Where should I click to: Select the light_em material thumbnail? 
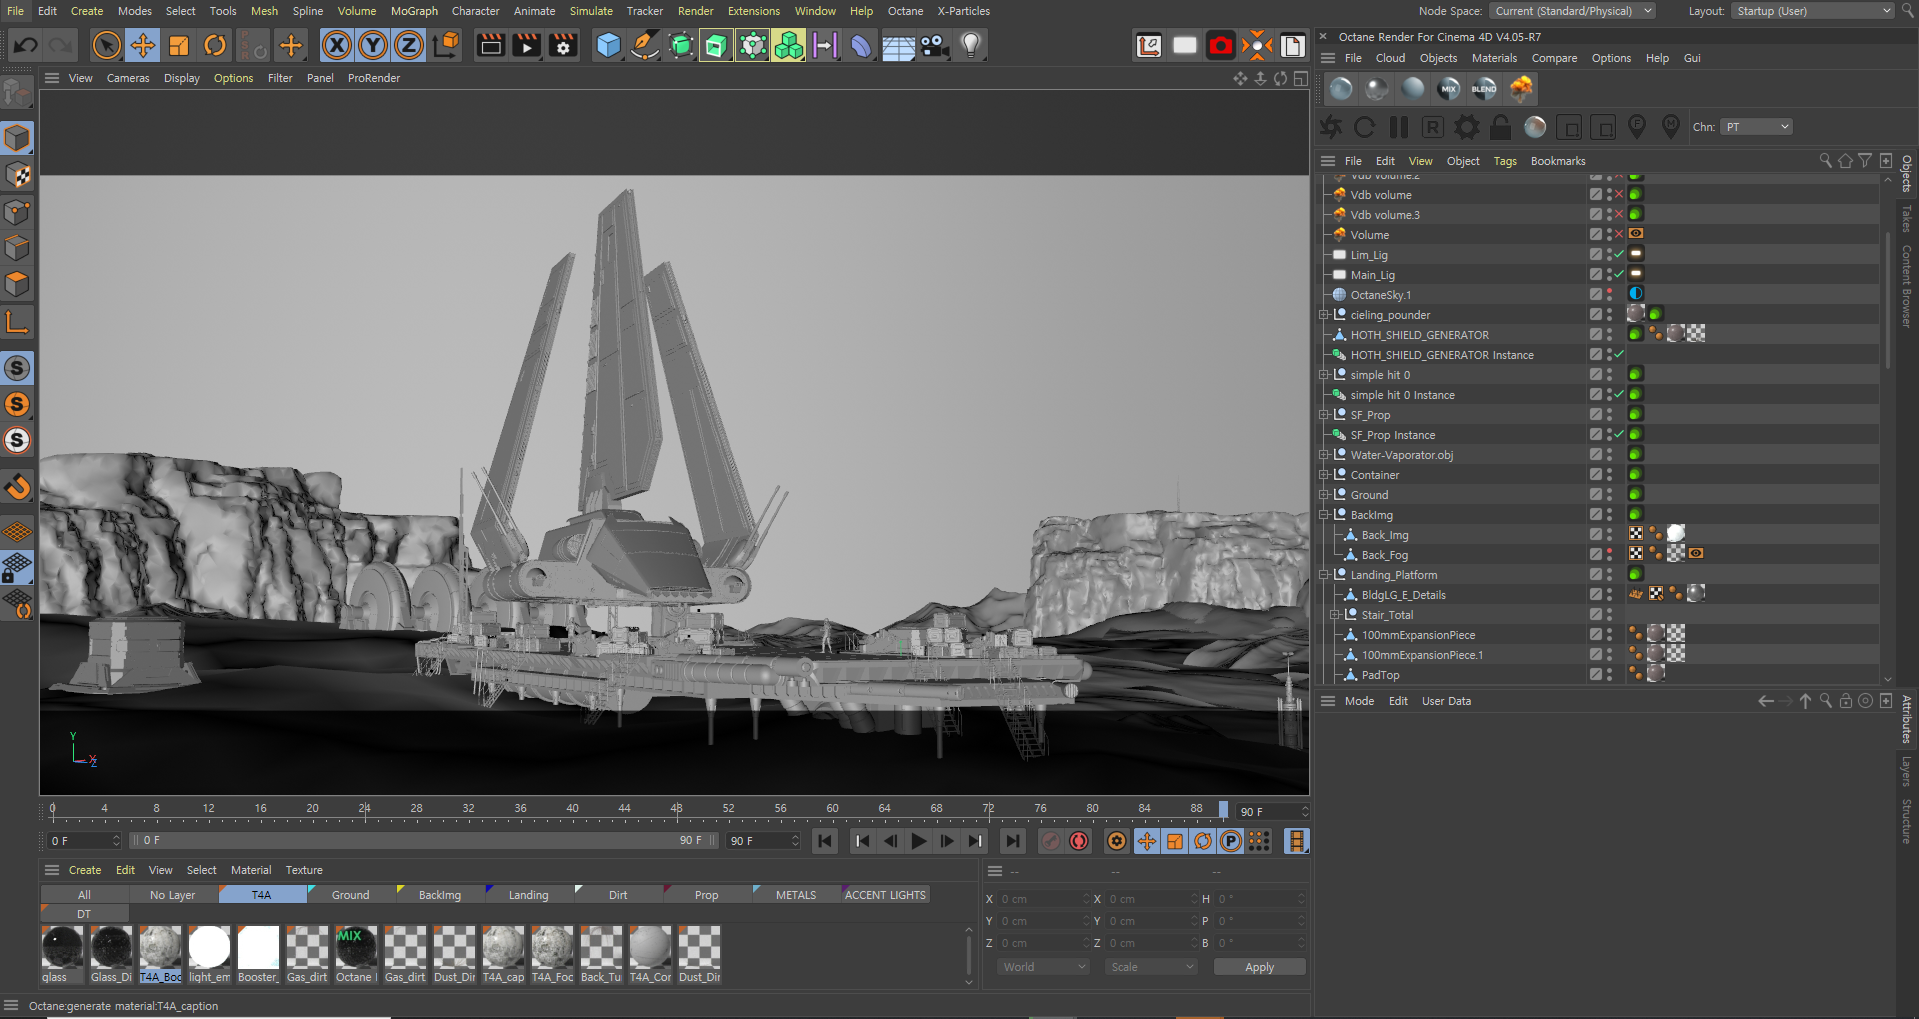pos(209,948)
